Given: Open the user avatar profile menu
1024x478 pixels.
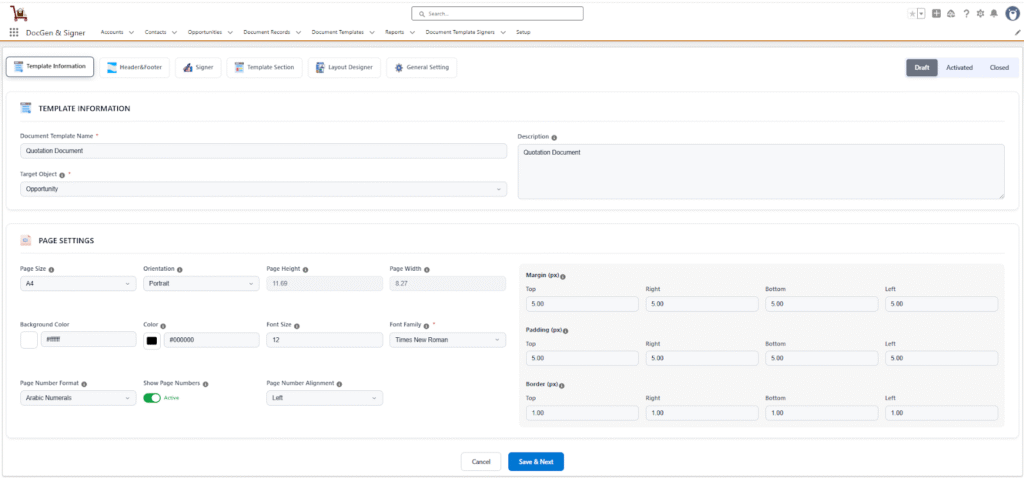Looking at the screenshot, I should (x=1010, y=13).
